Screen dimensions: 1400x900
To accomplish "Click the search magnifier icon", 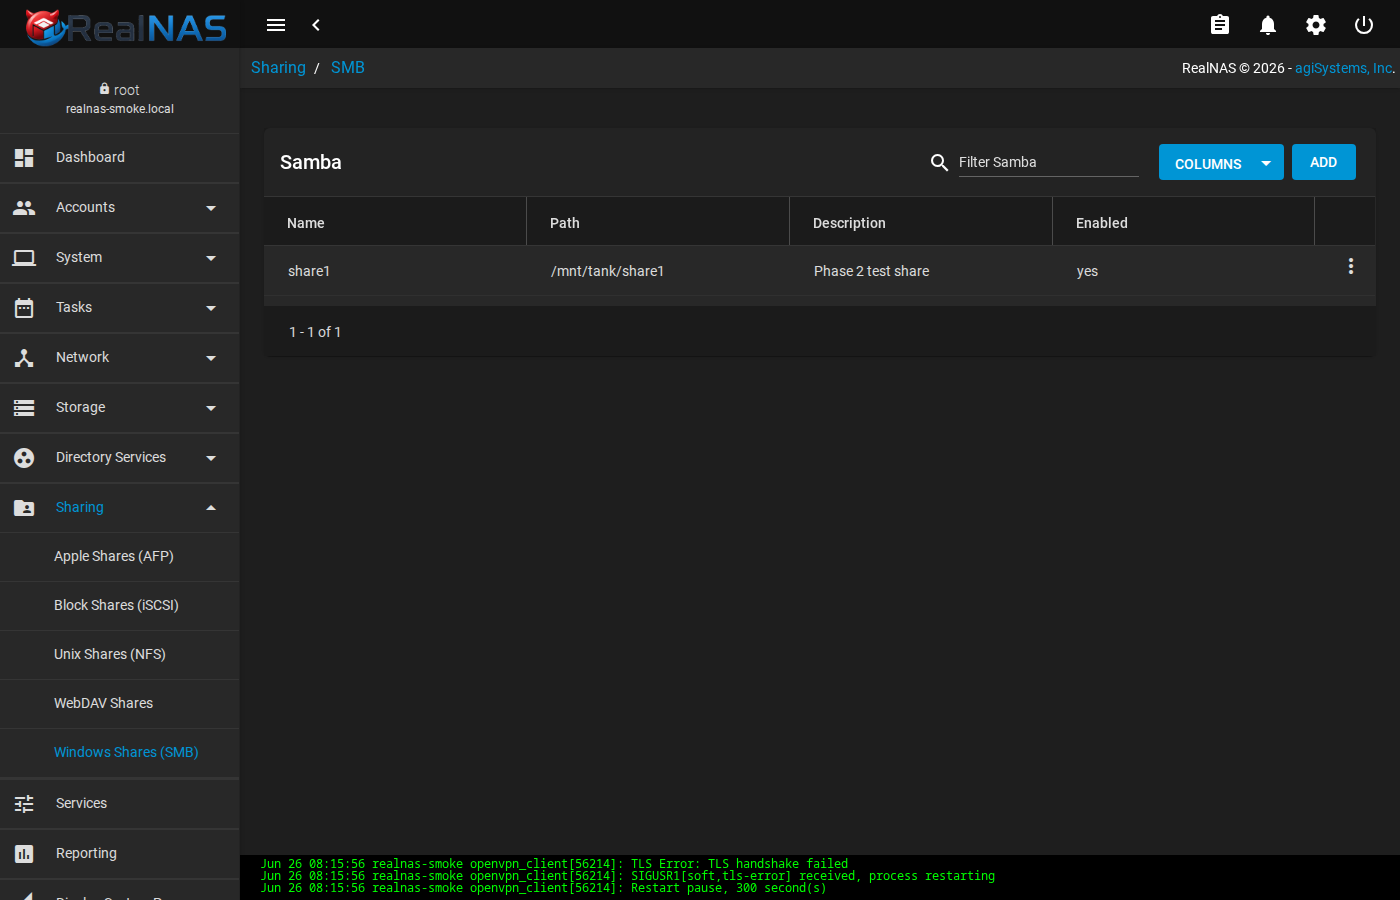I will (x=939, y=162).
